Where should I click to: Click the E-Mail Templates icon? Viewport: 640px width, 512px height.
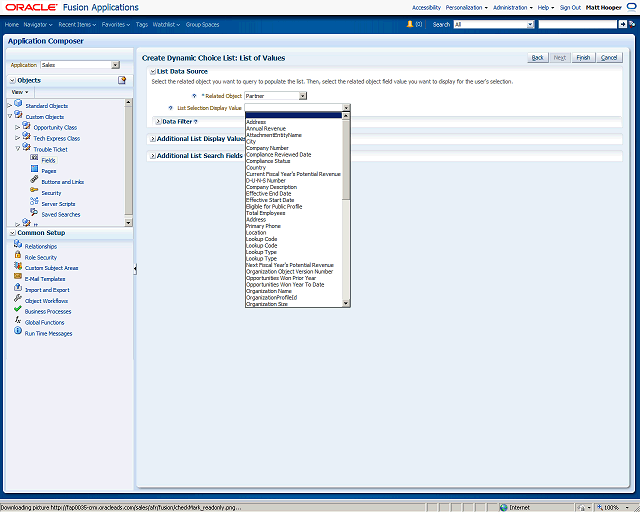coord(18,276)
